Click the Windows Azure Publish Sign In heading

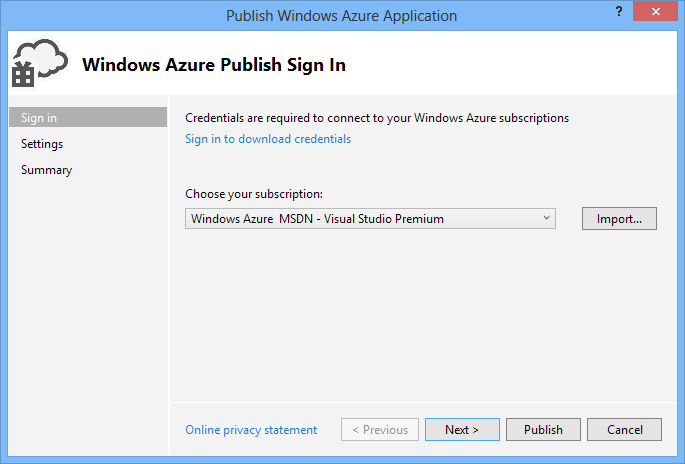click(213, 65)
